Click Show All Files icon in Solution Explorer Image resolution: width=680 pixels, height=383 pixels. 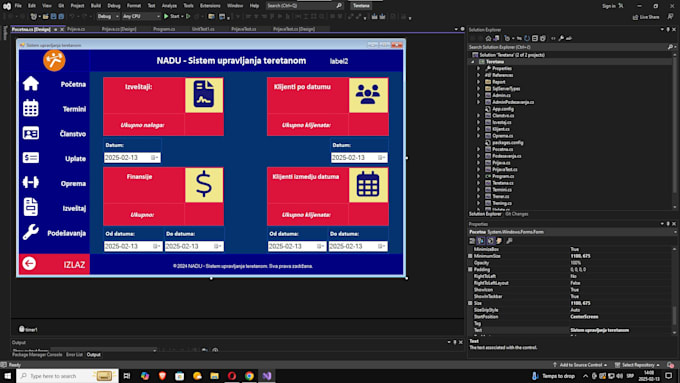[543, 38]
